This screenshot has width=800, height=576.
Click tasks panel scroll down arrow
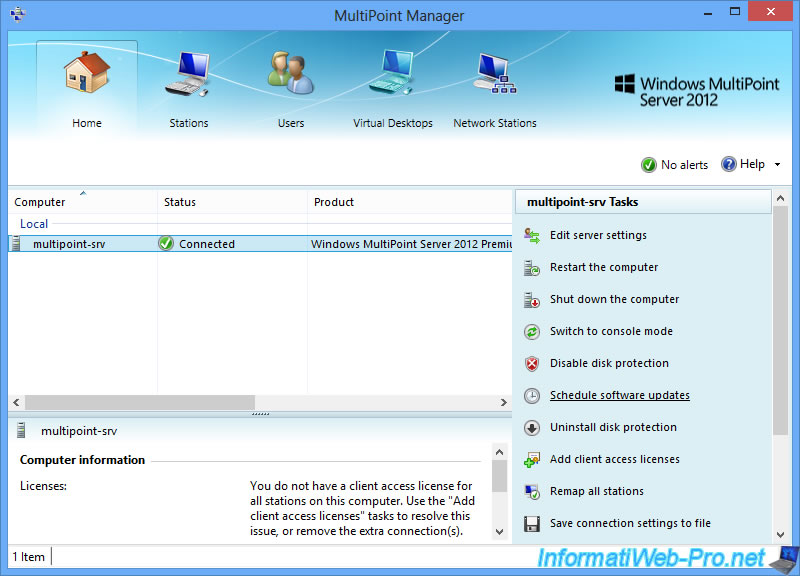click(x=780, y=535)
